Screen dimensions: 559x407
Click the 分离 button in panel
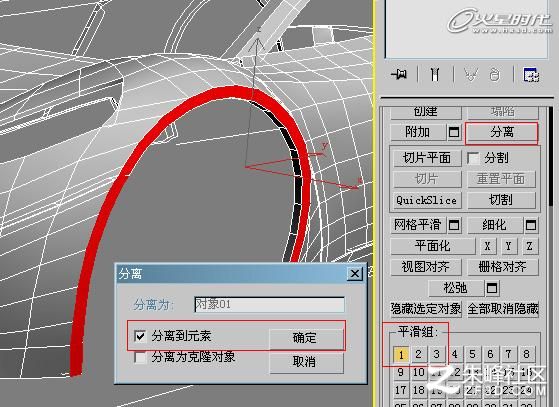click(502, 133)
